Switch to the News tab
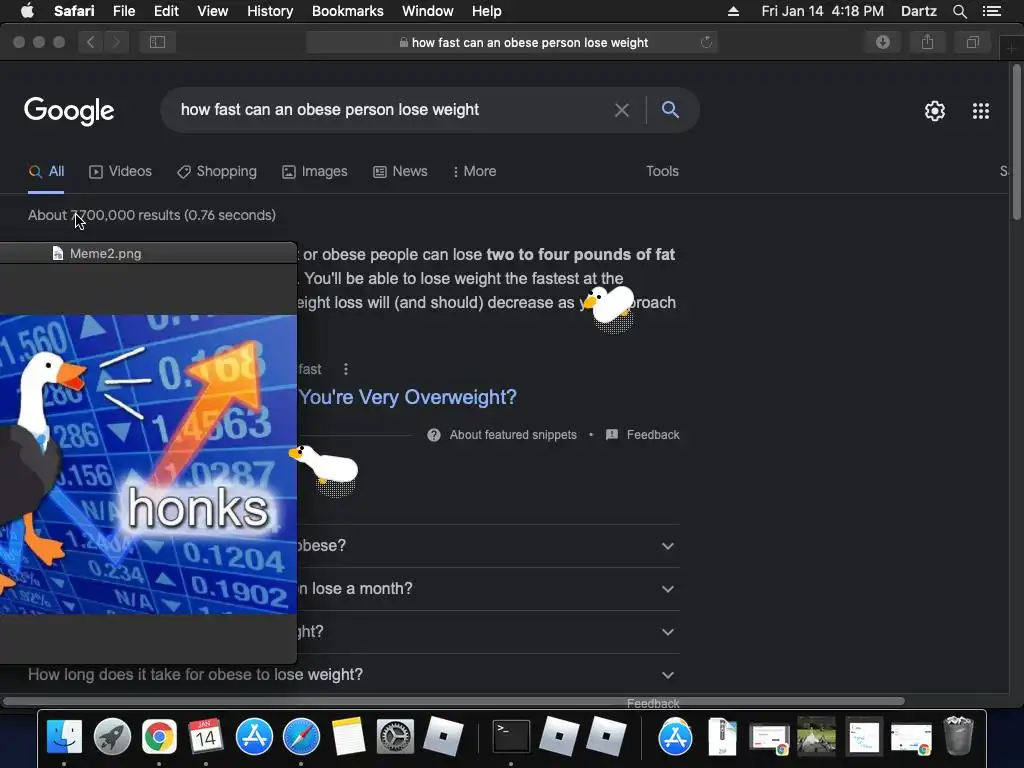The width and height of the screenshot is (1024, 768). point(400,171)
